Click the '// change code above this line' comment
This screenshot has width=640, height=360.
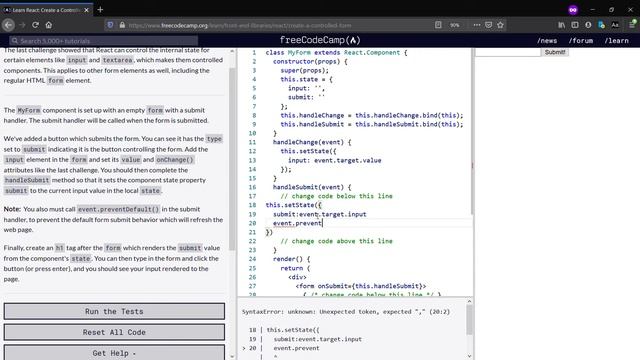(336, 241)
